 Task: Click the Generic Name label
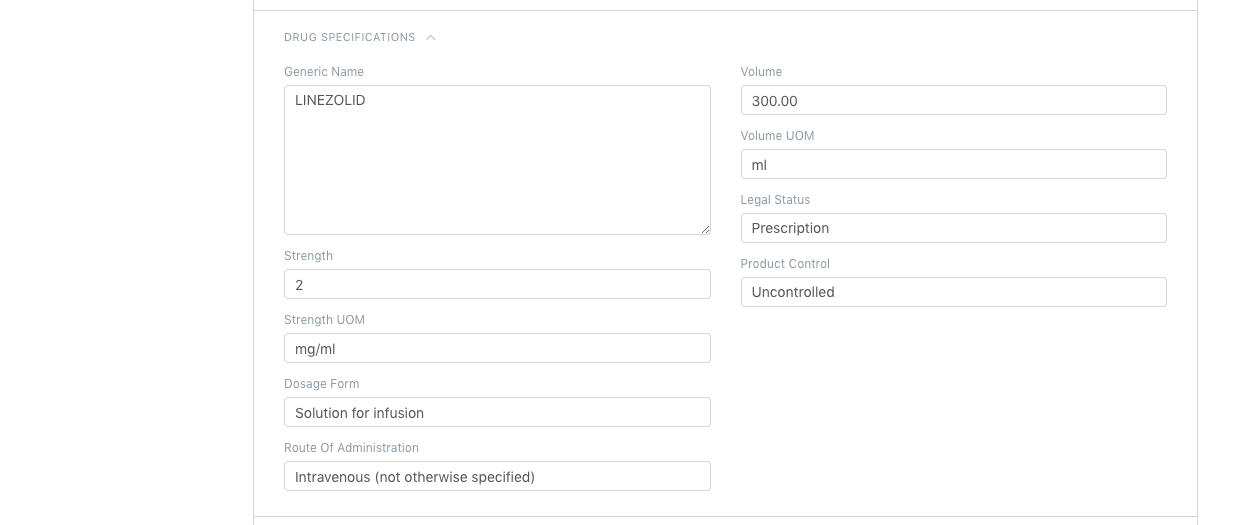point(324,72)
